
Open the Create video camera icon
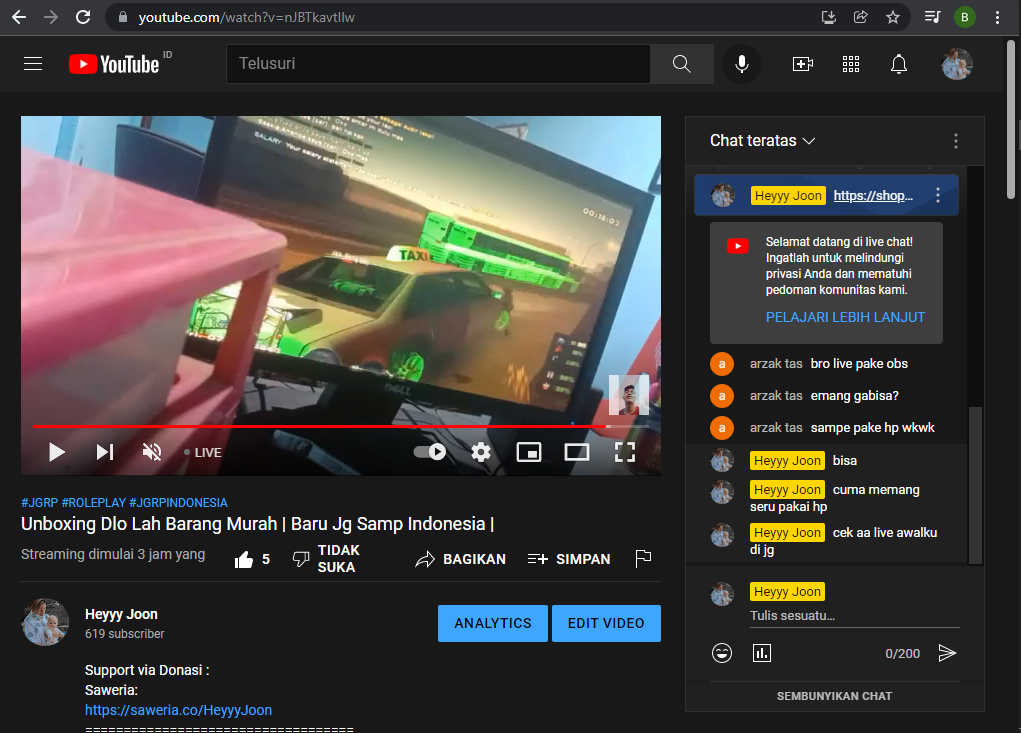(802, 64)
